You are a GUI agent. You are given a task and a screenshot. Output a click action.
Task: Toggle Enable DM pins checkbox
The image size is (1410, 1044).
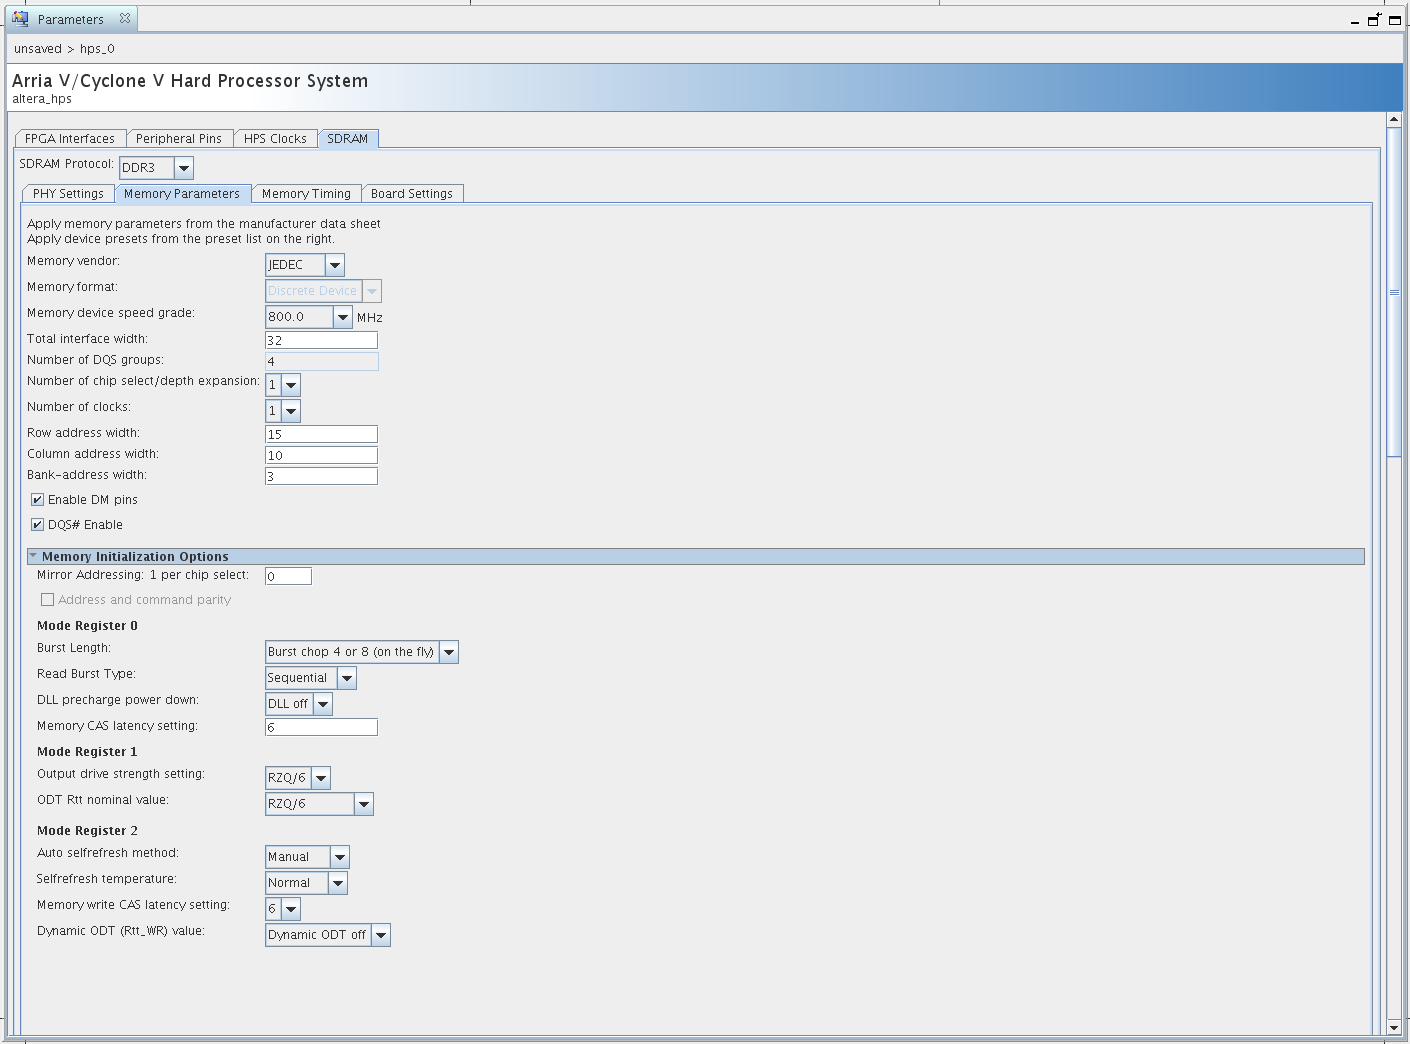(x=37, y=500)
